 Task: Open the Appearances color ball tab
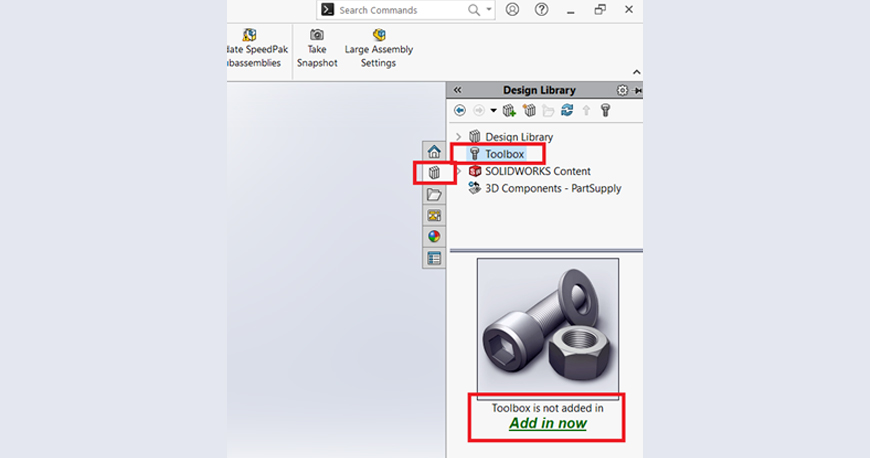tap(434, 236)
